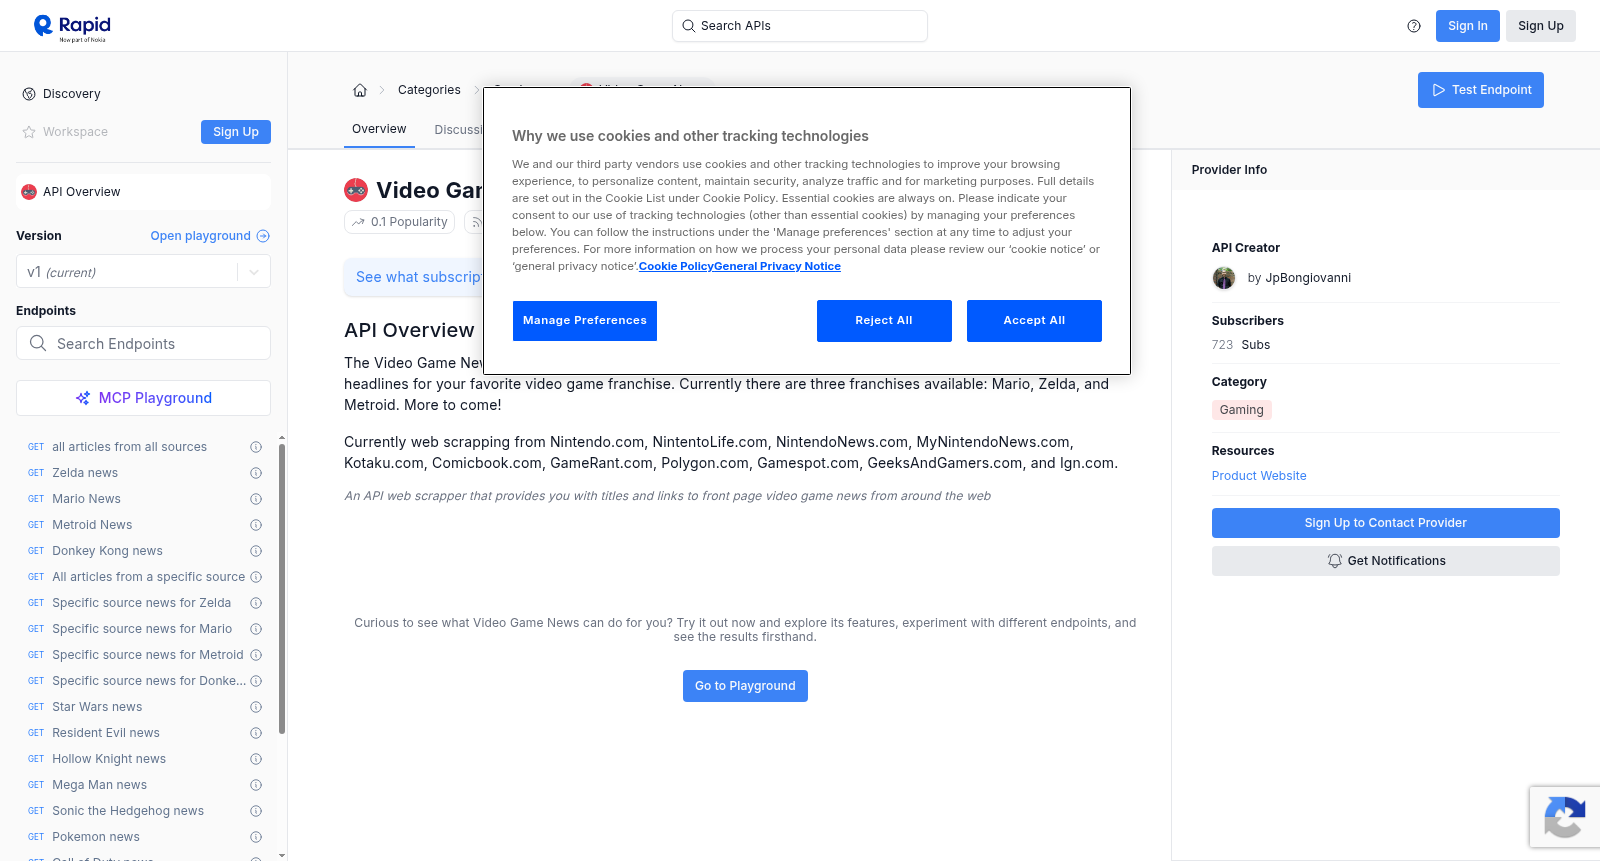Screen dimensions: 1600x861
Task: Click the Sign In button
Action: coord(1467,26)
